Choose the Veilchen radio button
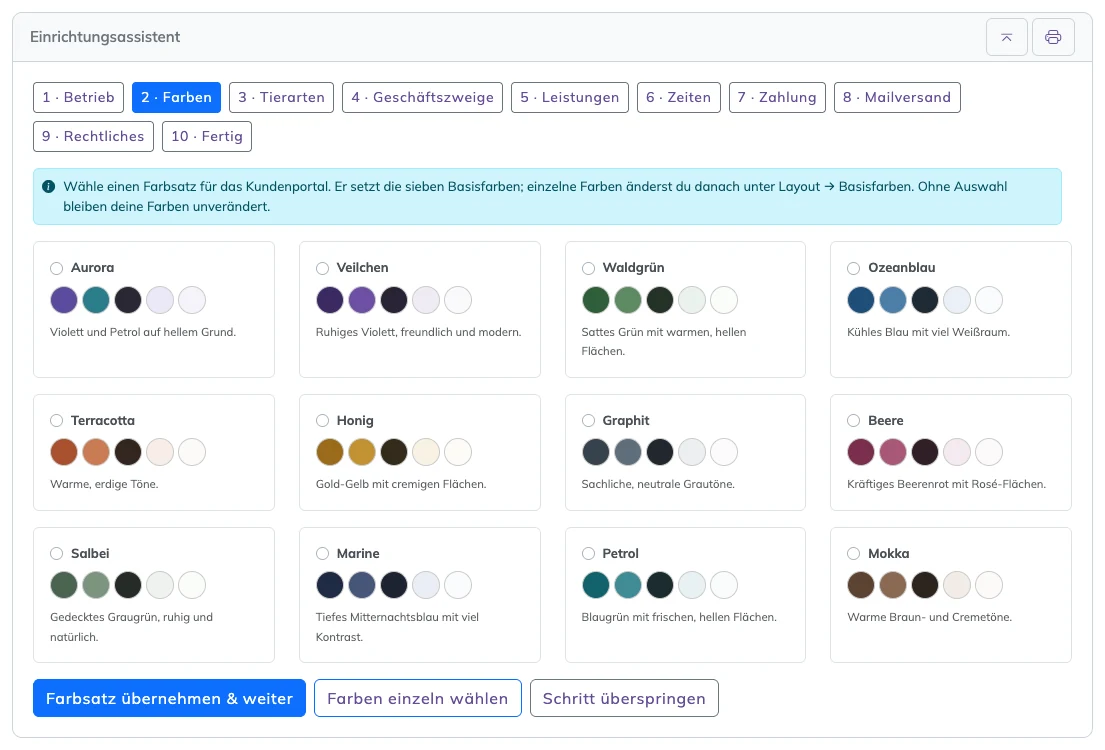 pyautogui.click(x=322, y=268)
